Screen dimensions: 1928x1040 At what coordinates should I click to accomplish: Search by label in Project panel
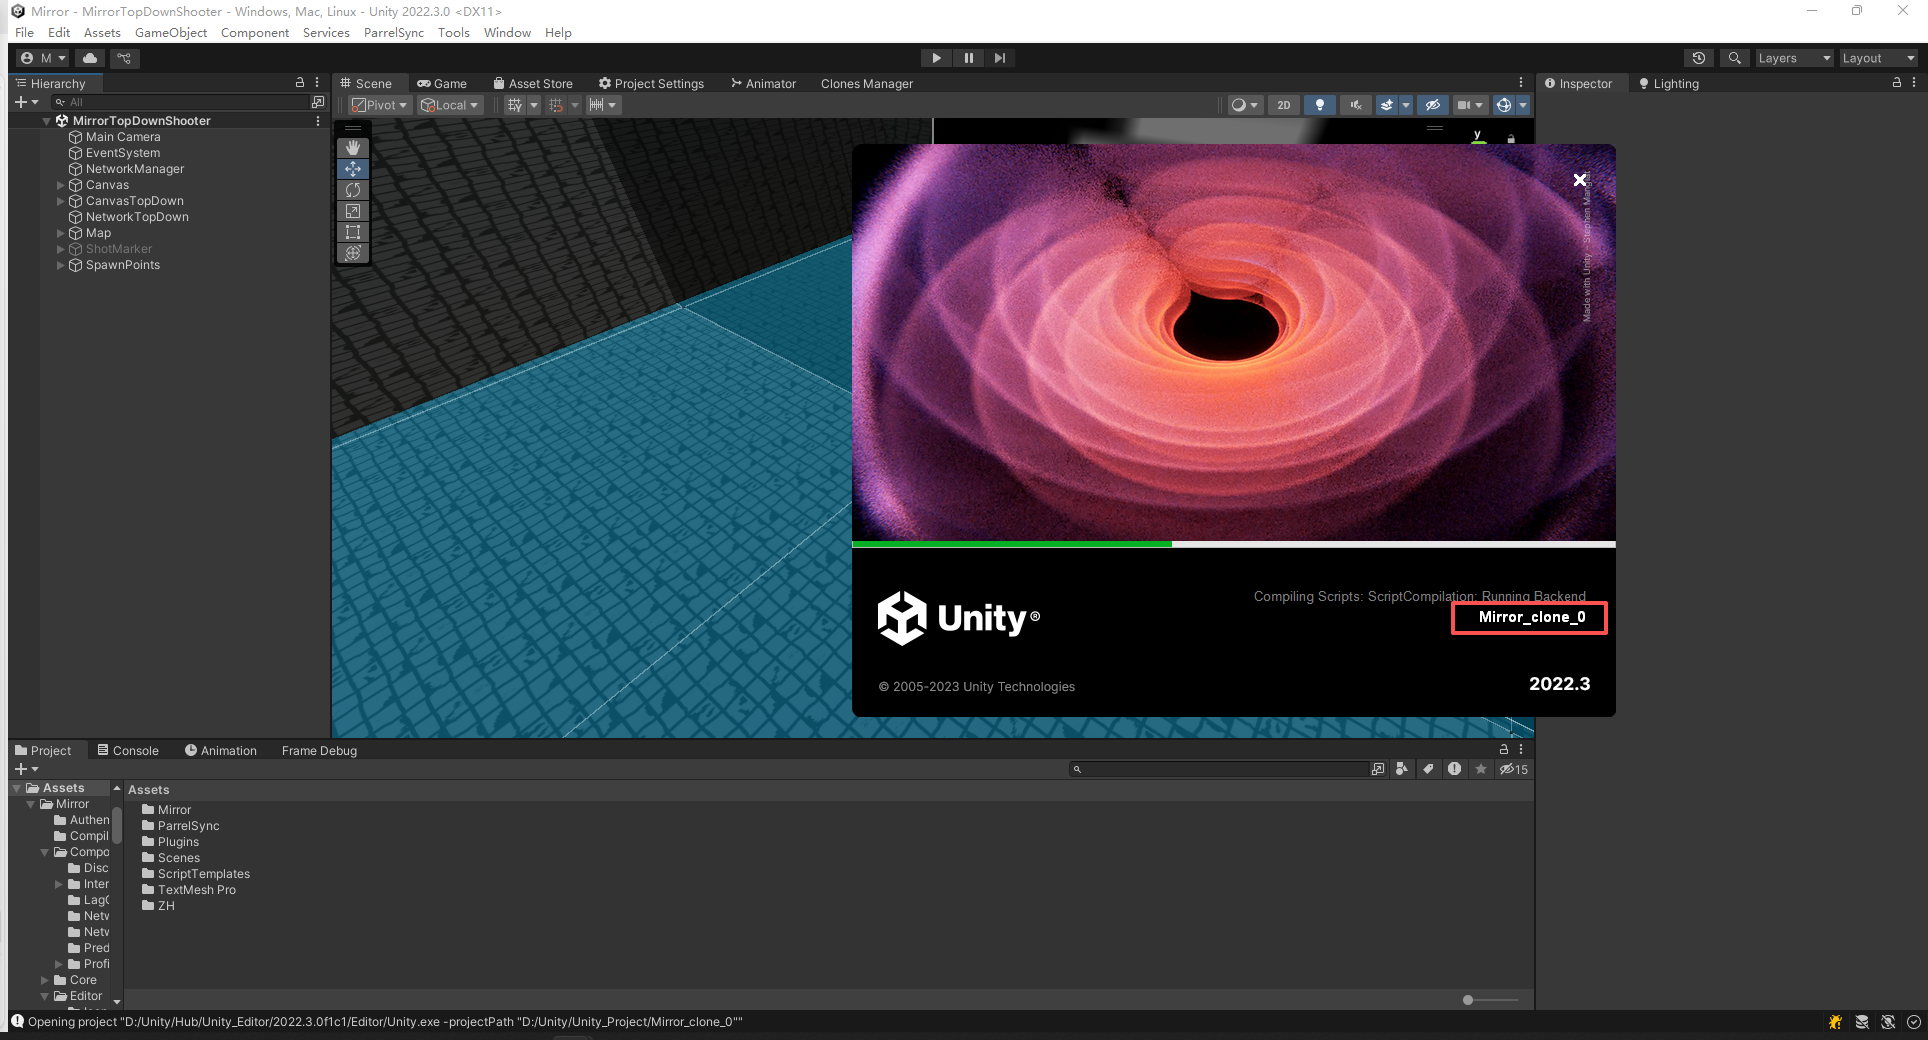click(x=1428, y=769)
